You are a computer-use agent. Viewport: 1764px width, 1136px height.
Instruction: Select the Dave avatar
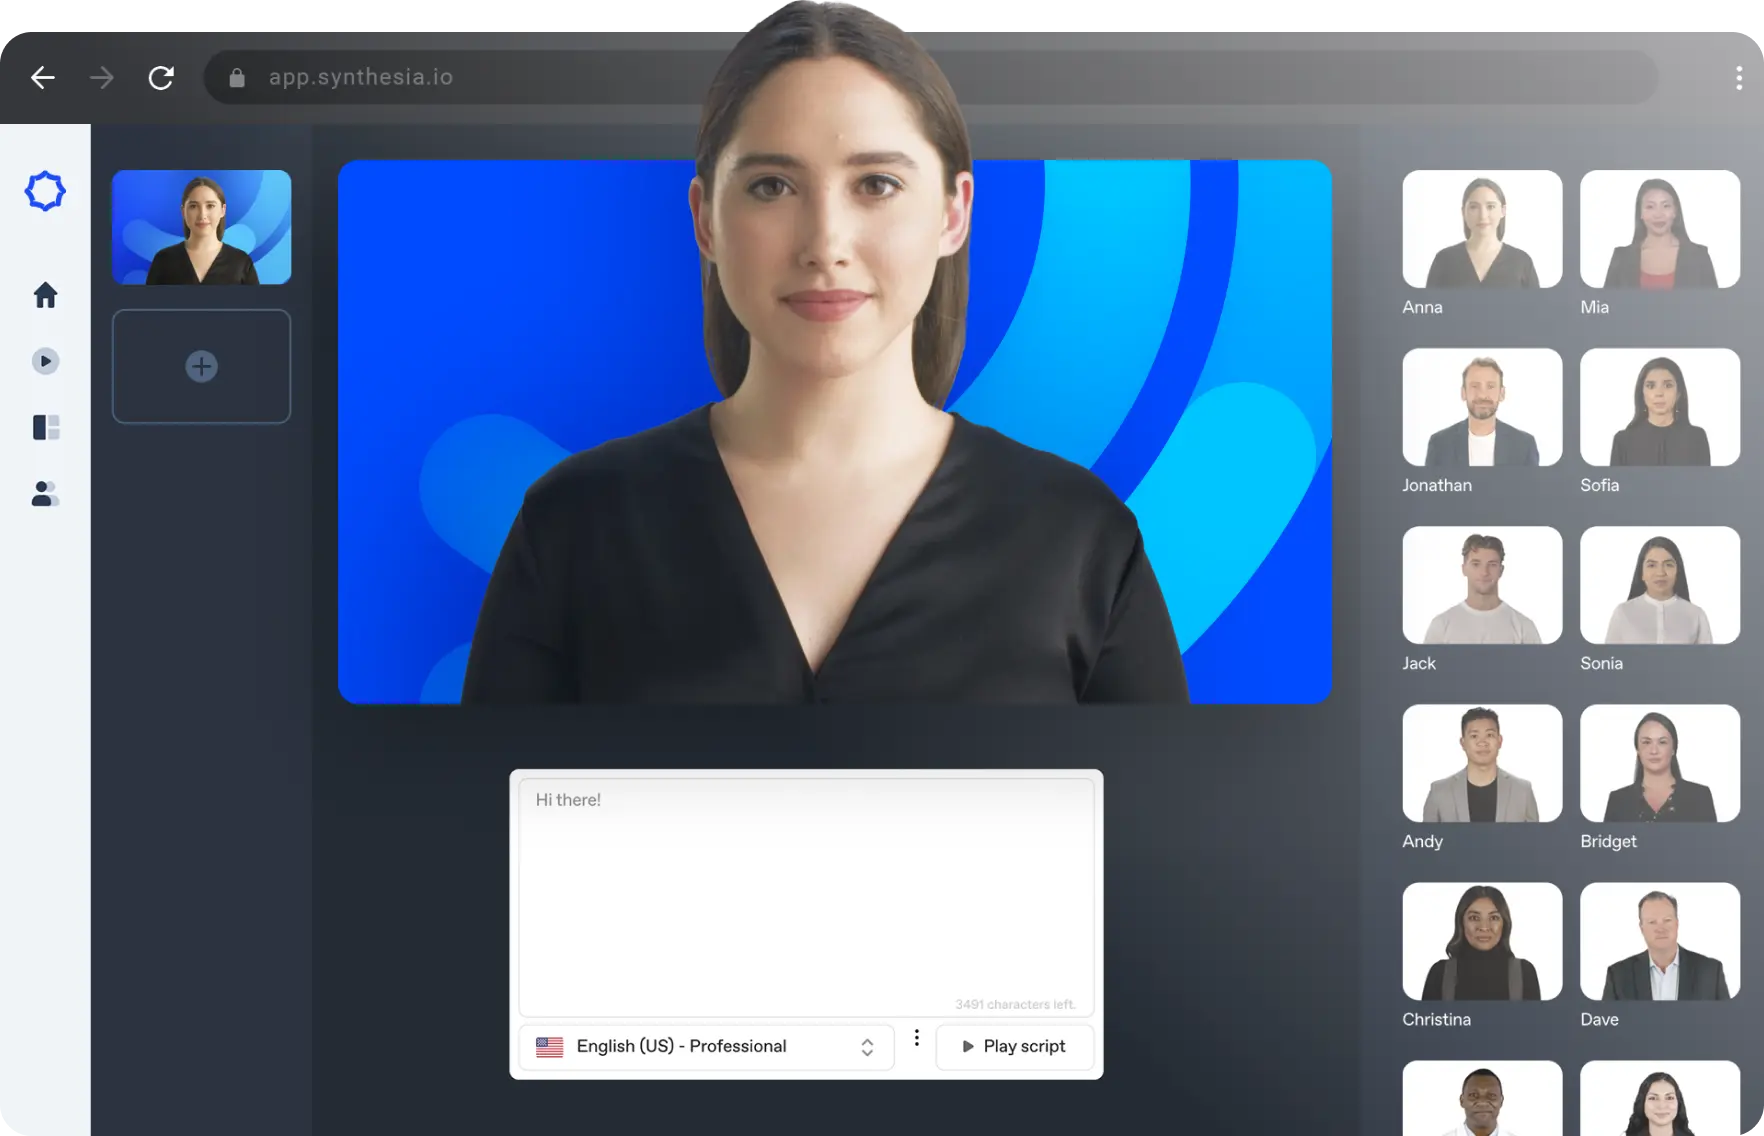click(x=1659, y=941)
